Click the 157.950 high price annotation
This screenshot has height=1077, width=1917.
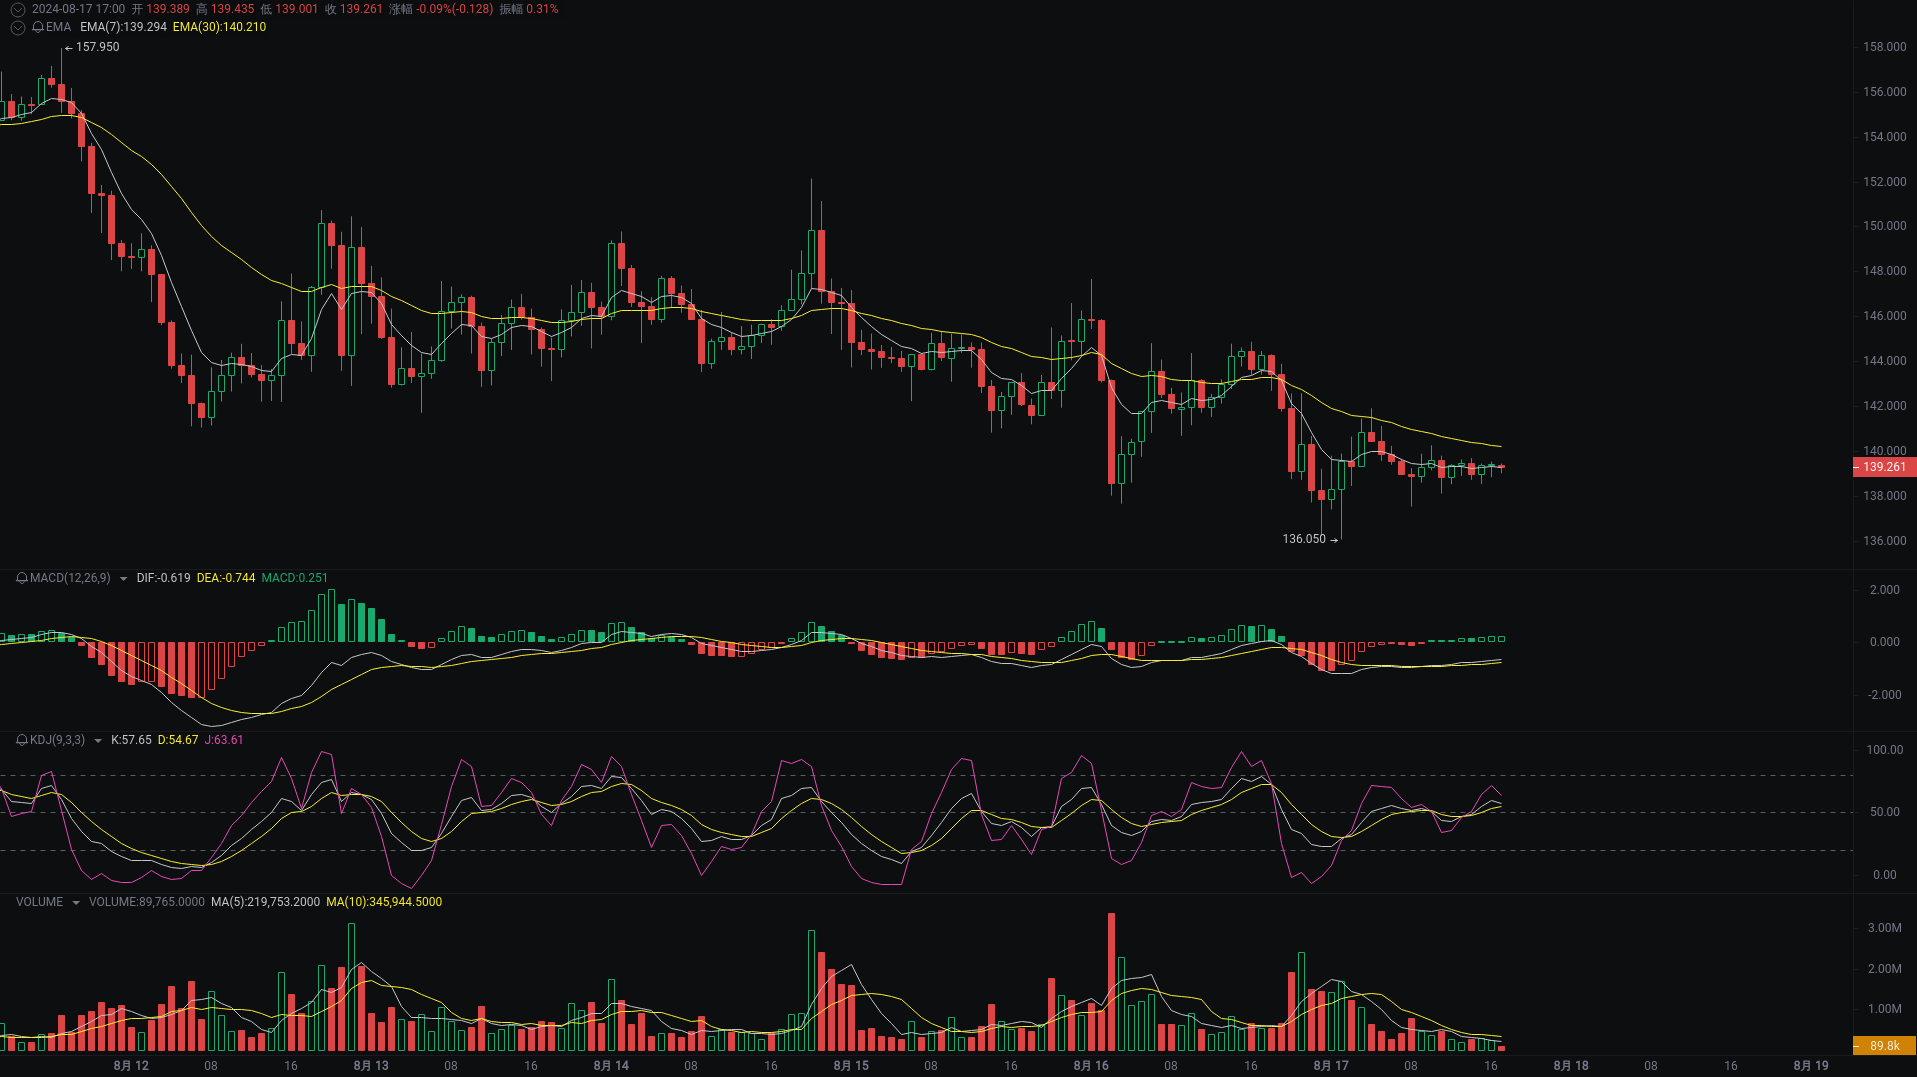pyautogui.click(x=97, y=46)
